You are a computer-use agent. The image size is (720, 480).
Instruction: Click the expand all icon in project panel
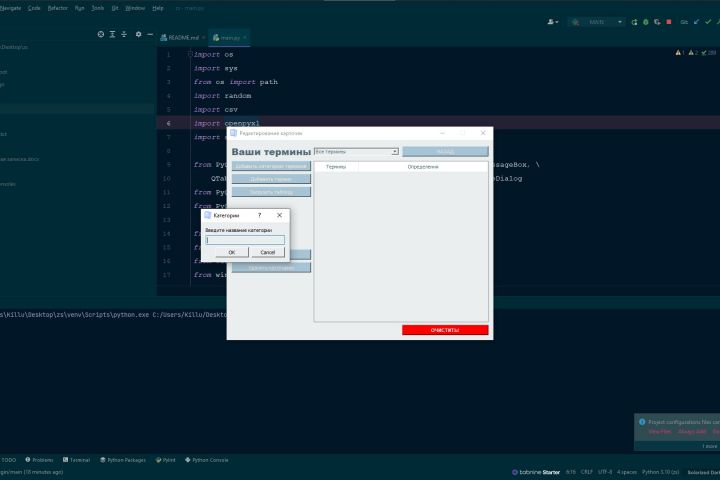[112, 34]
